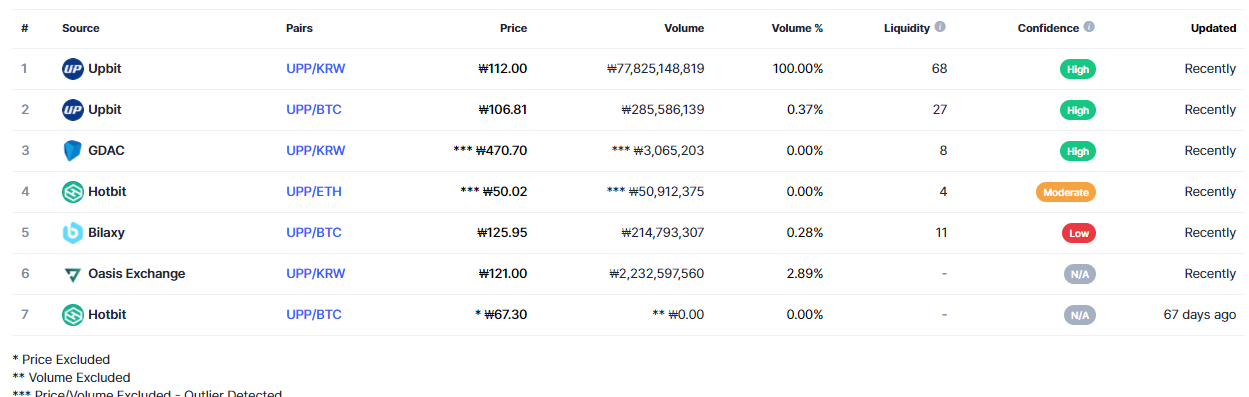Click the Oasis Exchange source name
The image size is (1249, 397).
tap(136, 274)
